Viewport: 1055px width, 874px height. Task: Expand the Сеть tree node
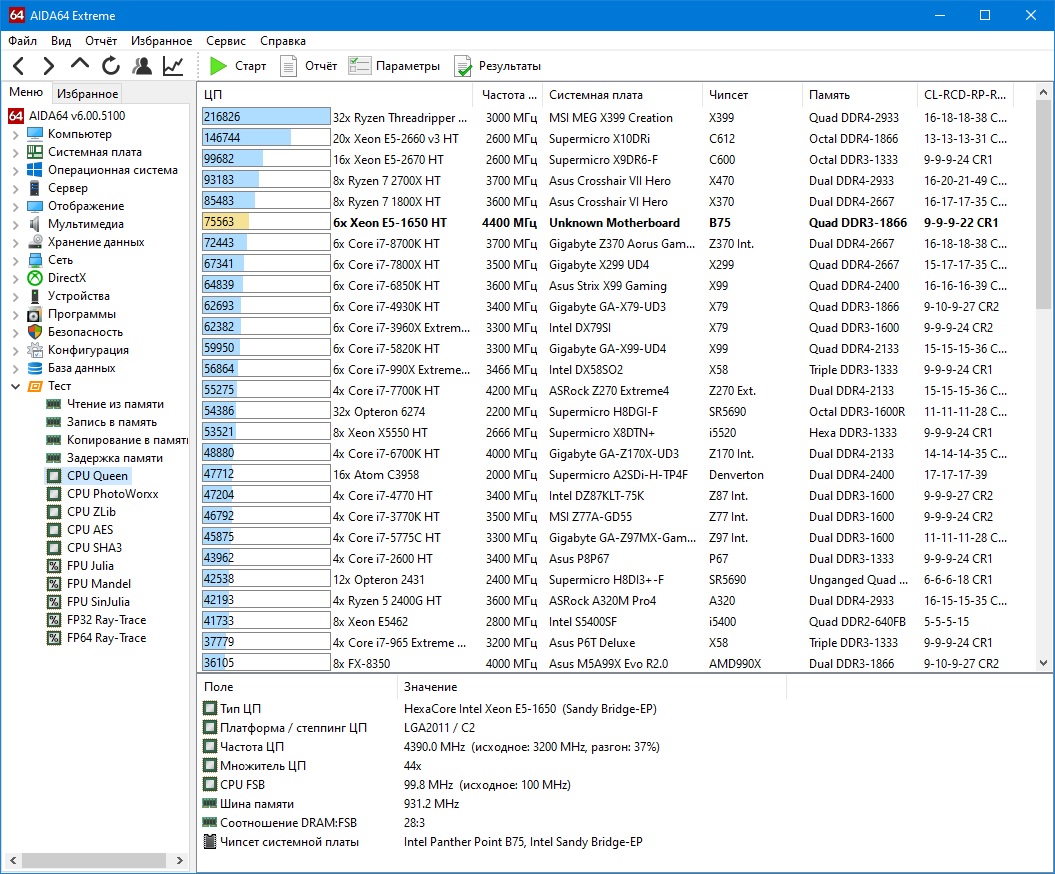click(15, 260)
